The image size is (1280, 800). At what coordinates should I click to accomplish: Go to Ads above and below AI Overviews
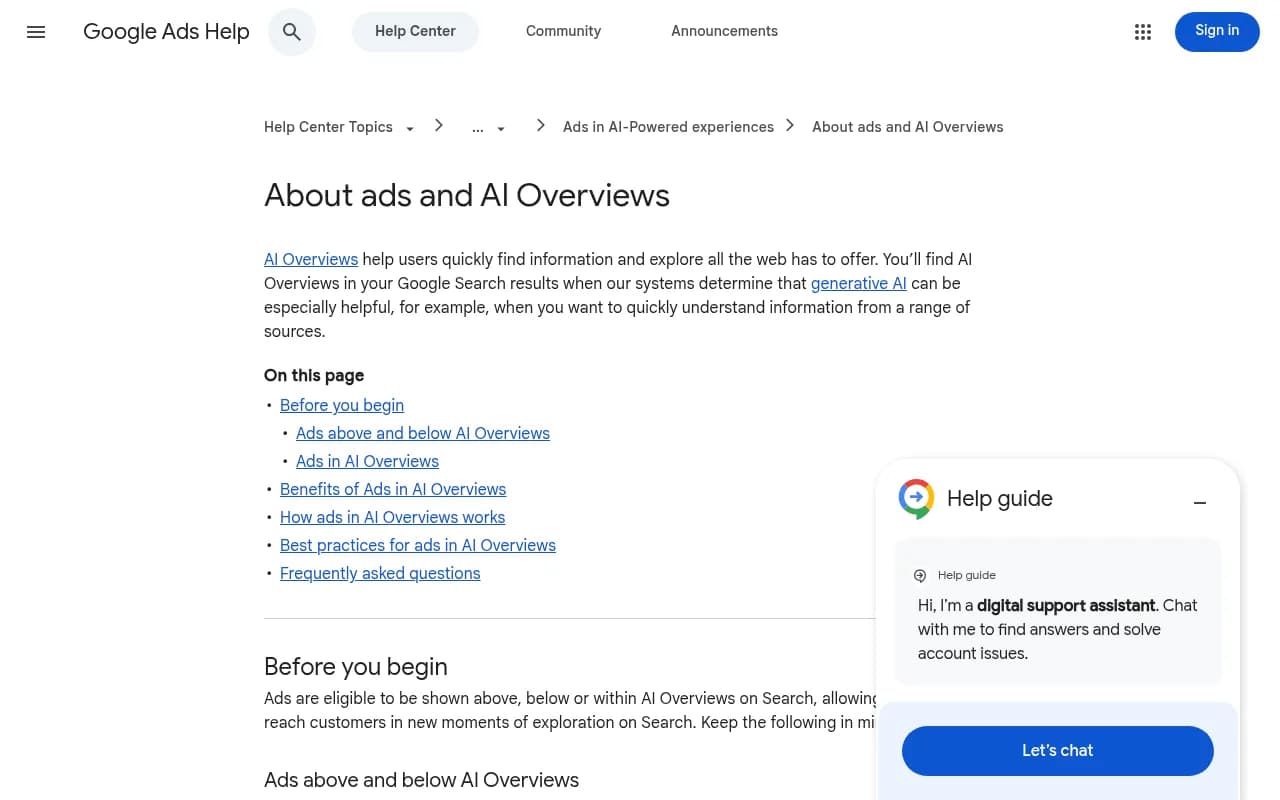coord(423,433)
